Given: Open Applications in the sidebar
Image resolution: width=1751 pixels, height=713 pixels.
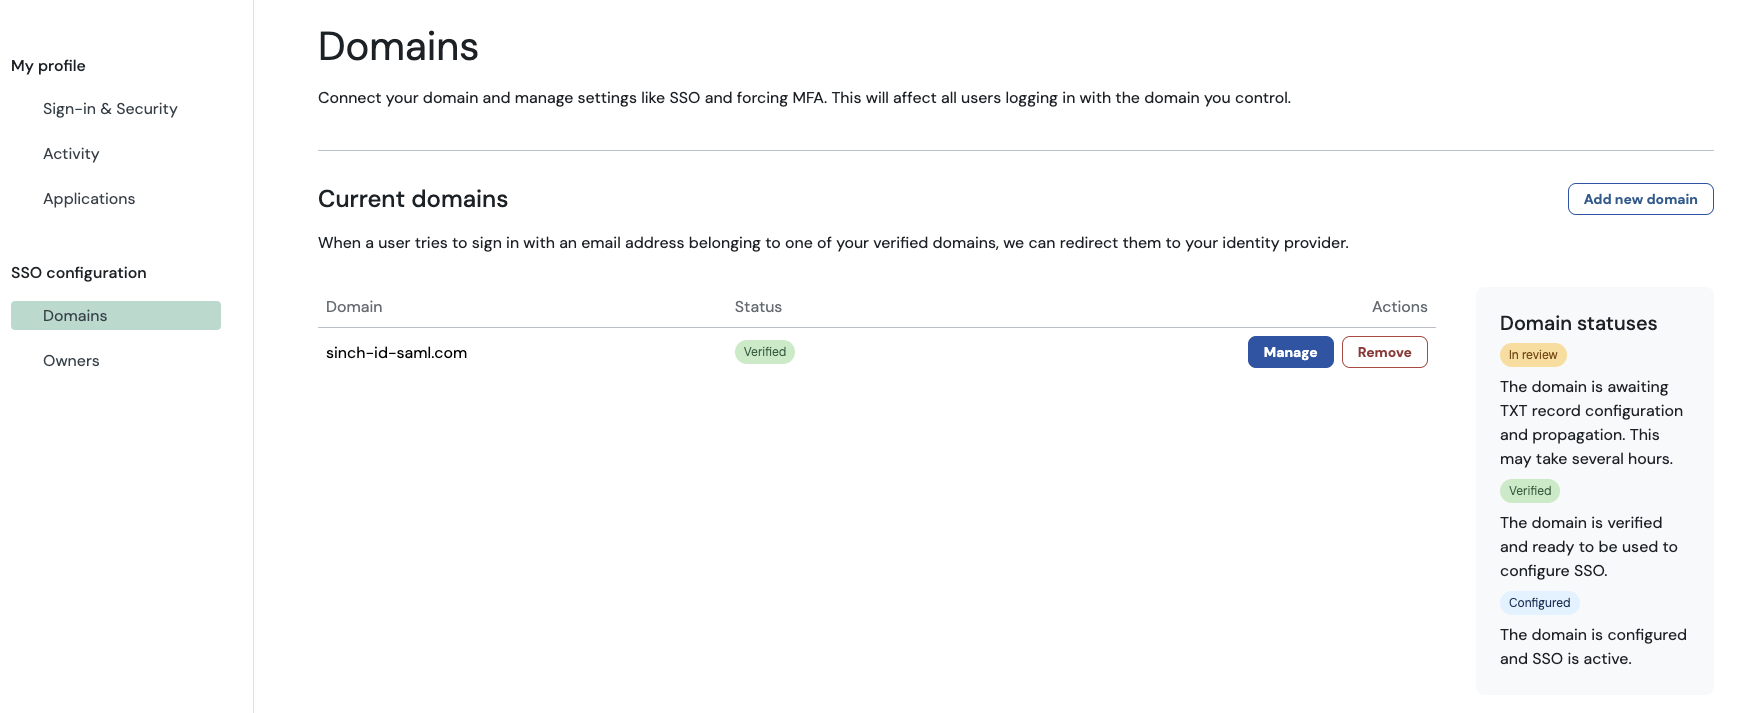Looking at the screenshot, I should (x=89, y=199).
